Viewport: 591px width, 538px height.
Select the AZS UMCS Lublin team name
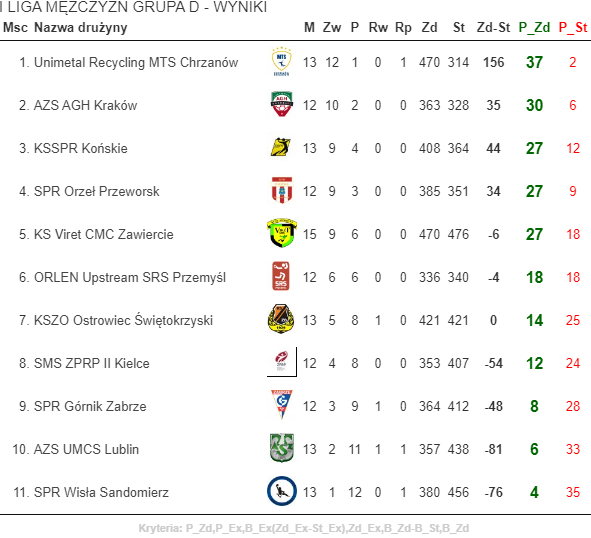[x=86, y=449]
